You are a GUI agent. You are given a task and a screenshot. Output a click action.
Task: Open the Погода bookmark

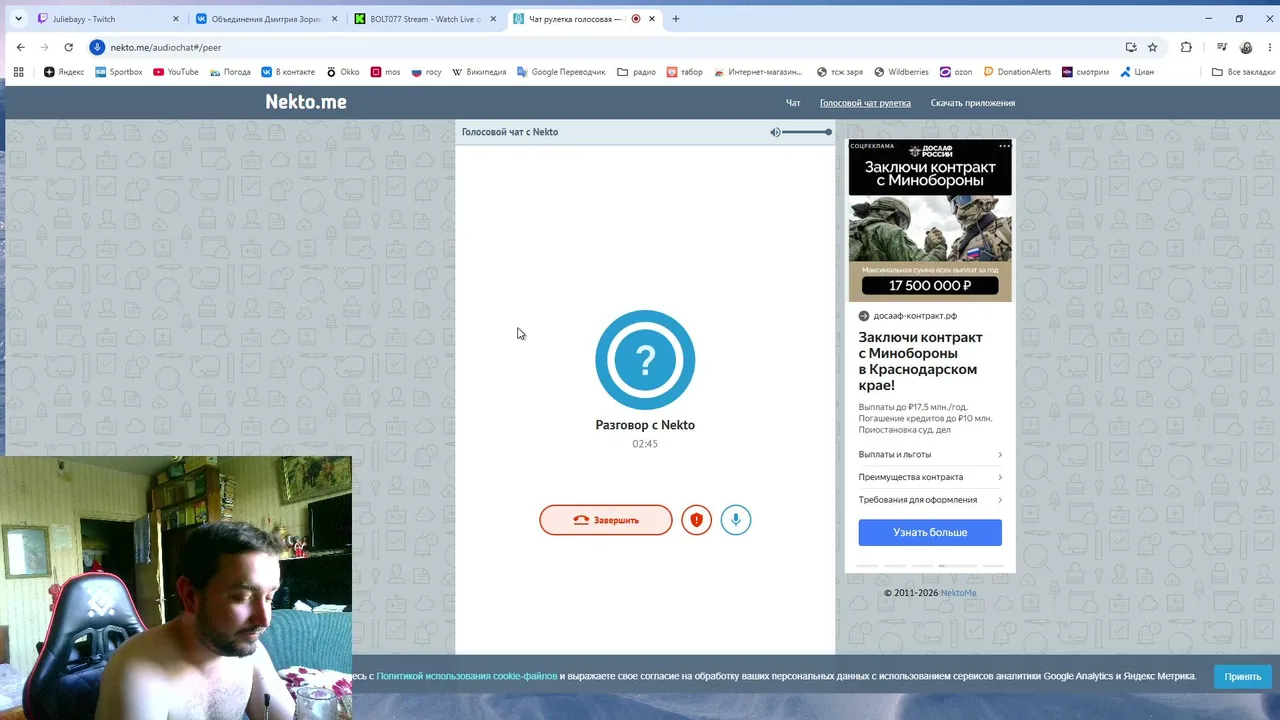pyautogui.click(x=229, y=72)
